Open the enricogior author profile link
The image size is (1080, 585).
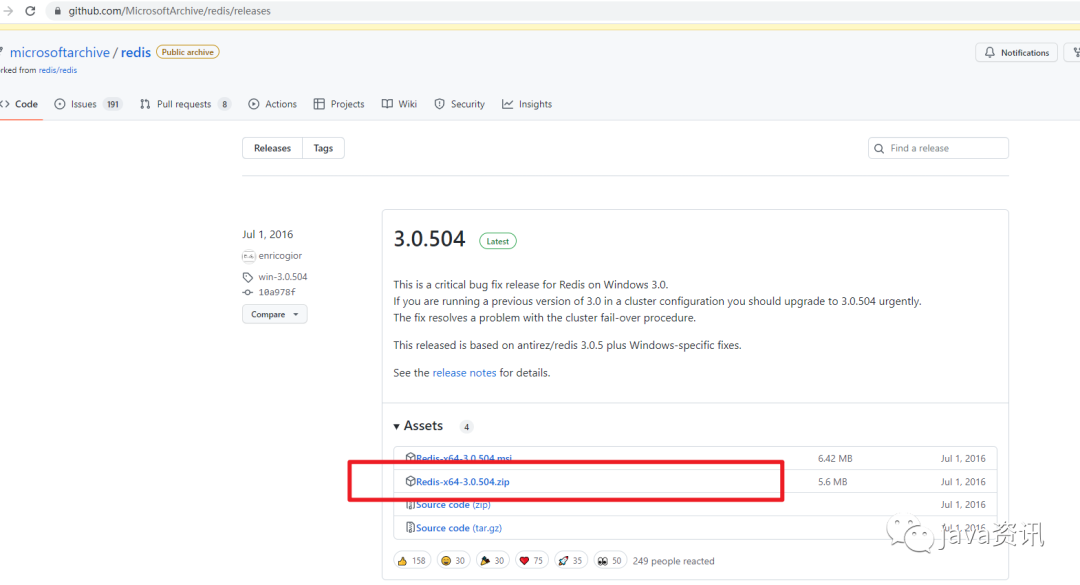coord(280,256)
